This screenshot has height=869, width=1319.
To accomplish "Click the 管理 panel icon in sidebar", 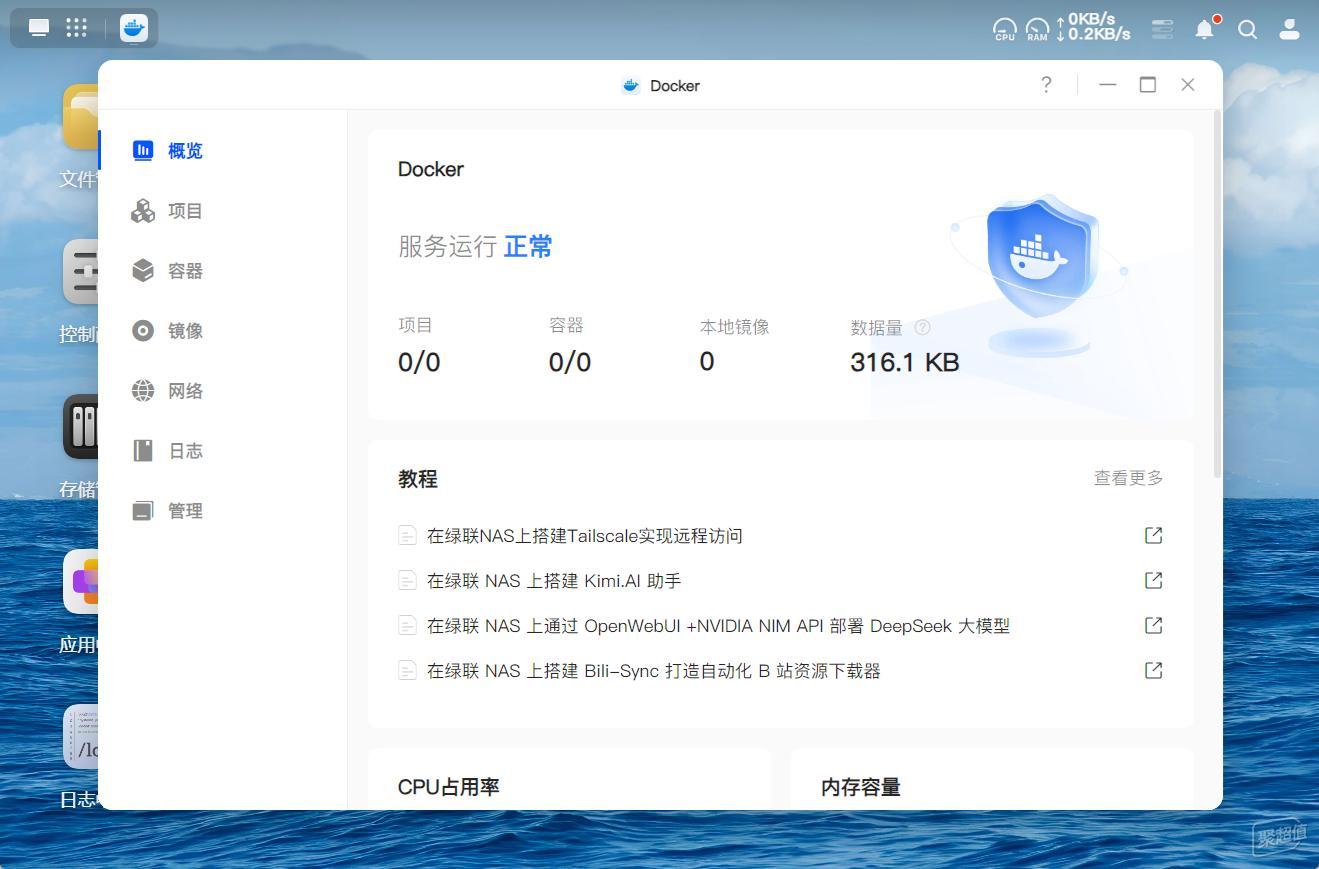I will (x=143, y=511).
